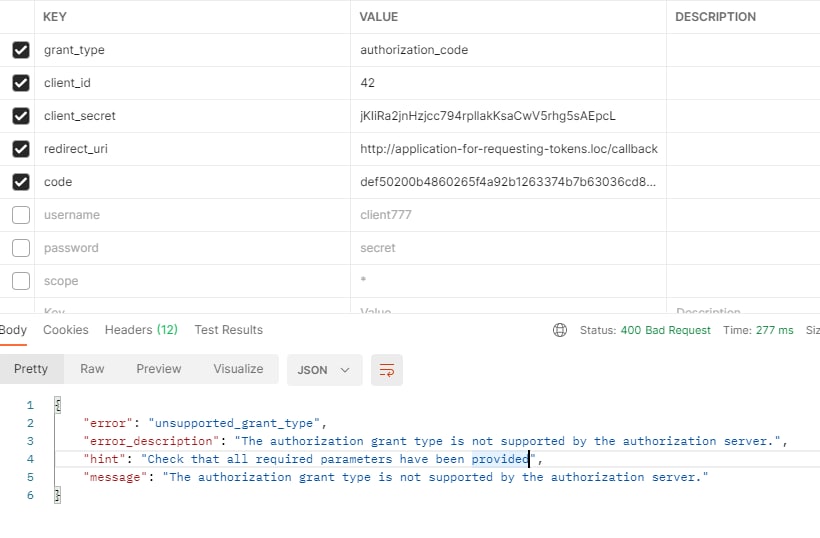Disable the client_secret parameter checkbox

[21, 116]
